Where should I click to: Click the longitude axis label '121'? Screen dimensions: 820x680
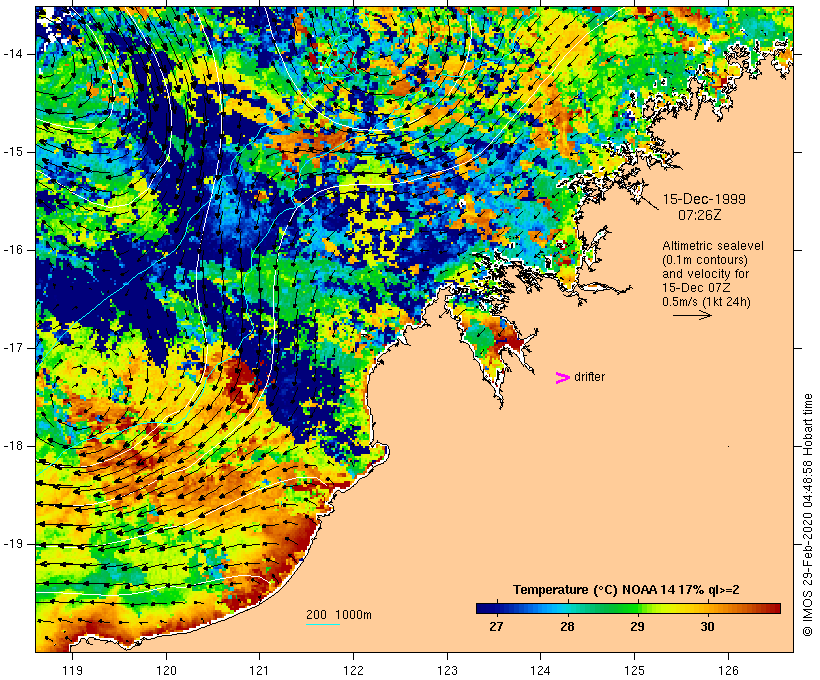[x=259, y=670]
